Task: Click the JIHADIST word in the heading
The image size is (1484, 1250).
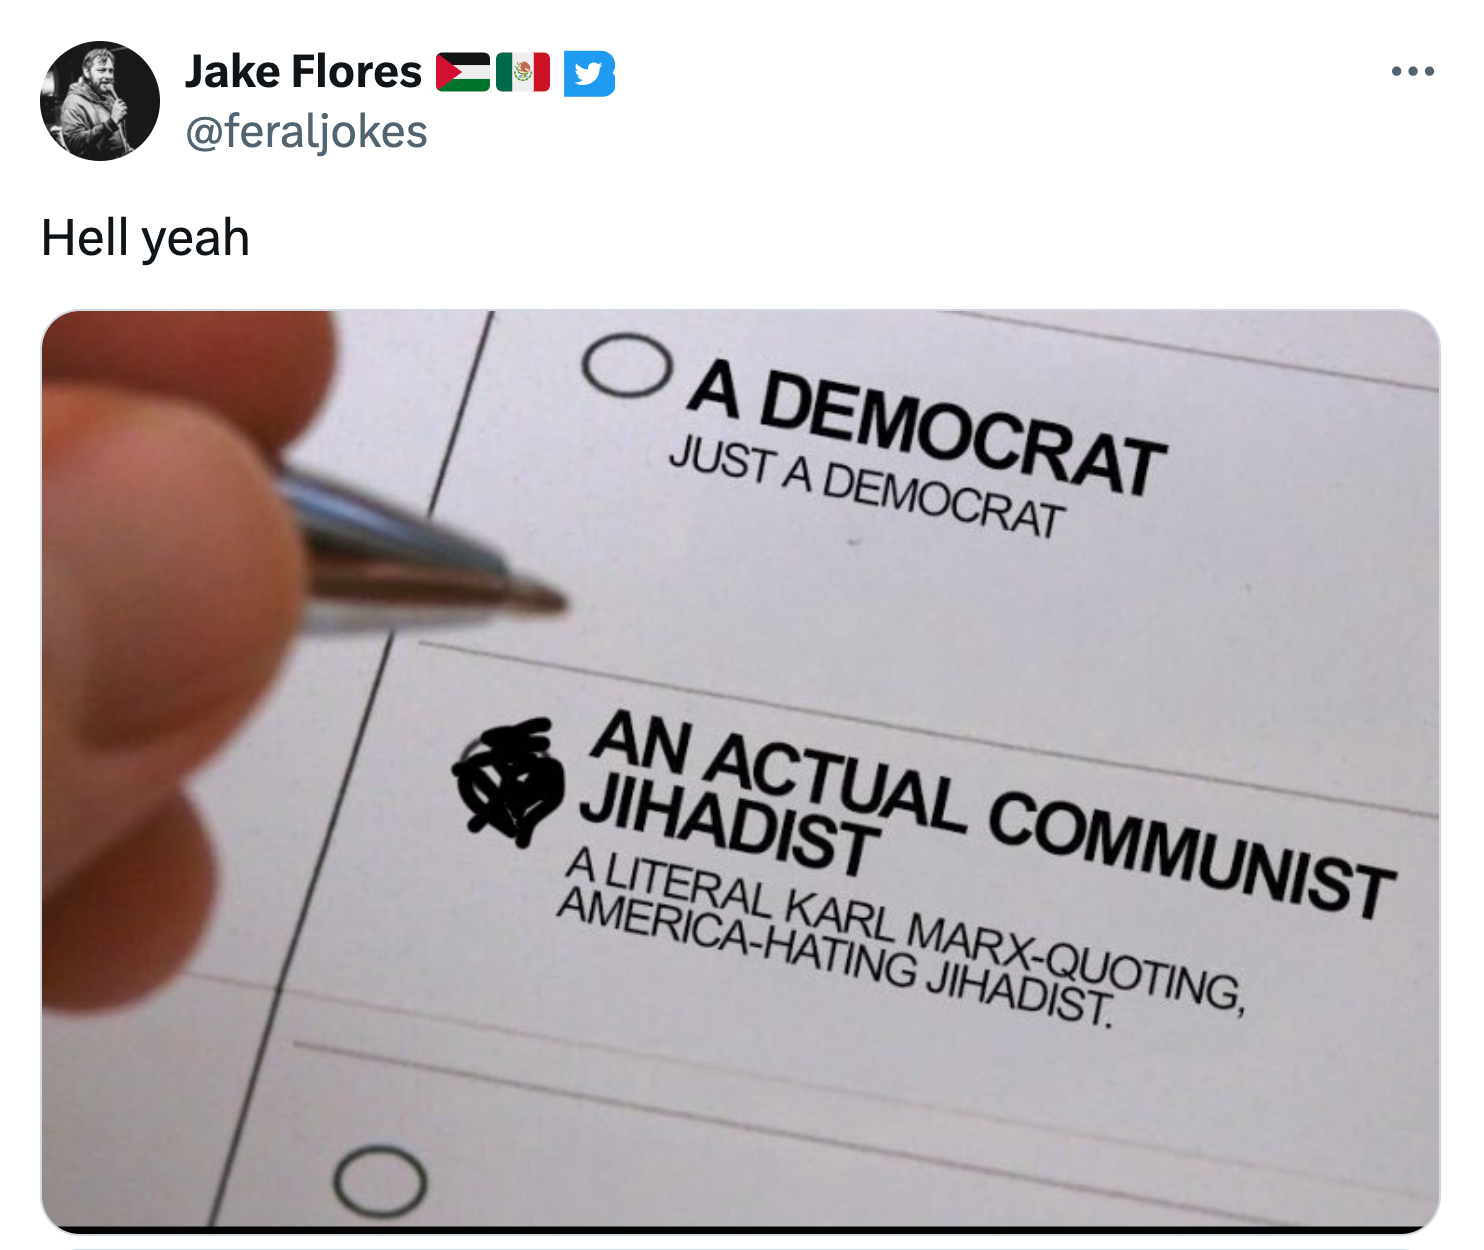Action: (x=727, y=827)
